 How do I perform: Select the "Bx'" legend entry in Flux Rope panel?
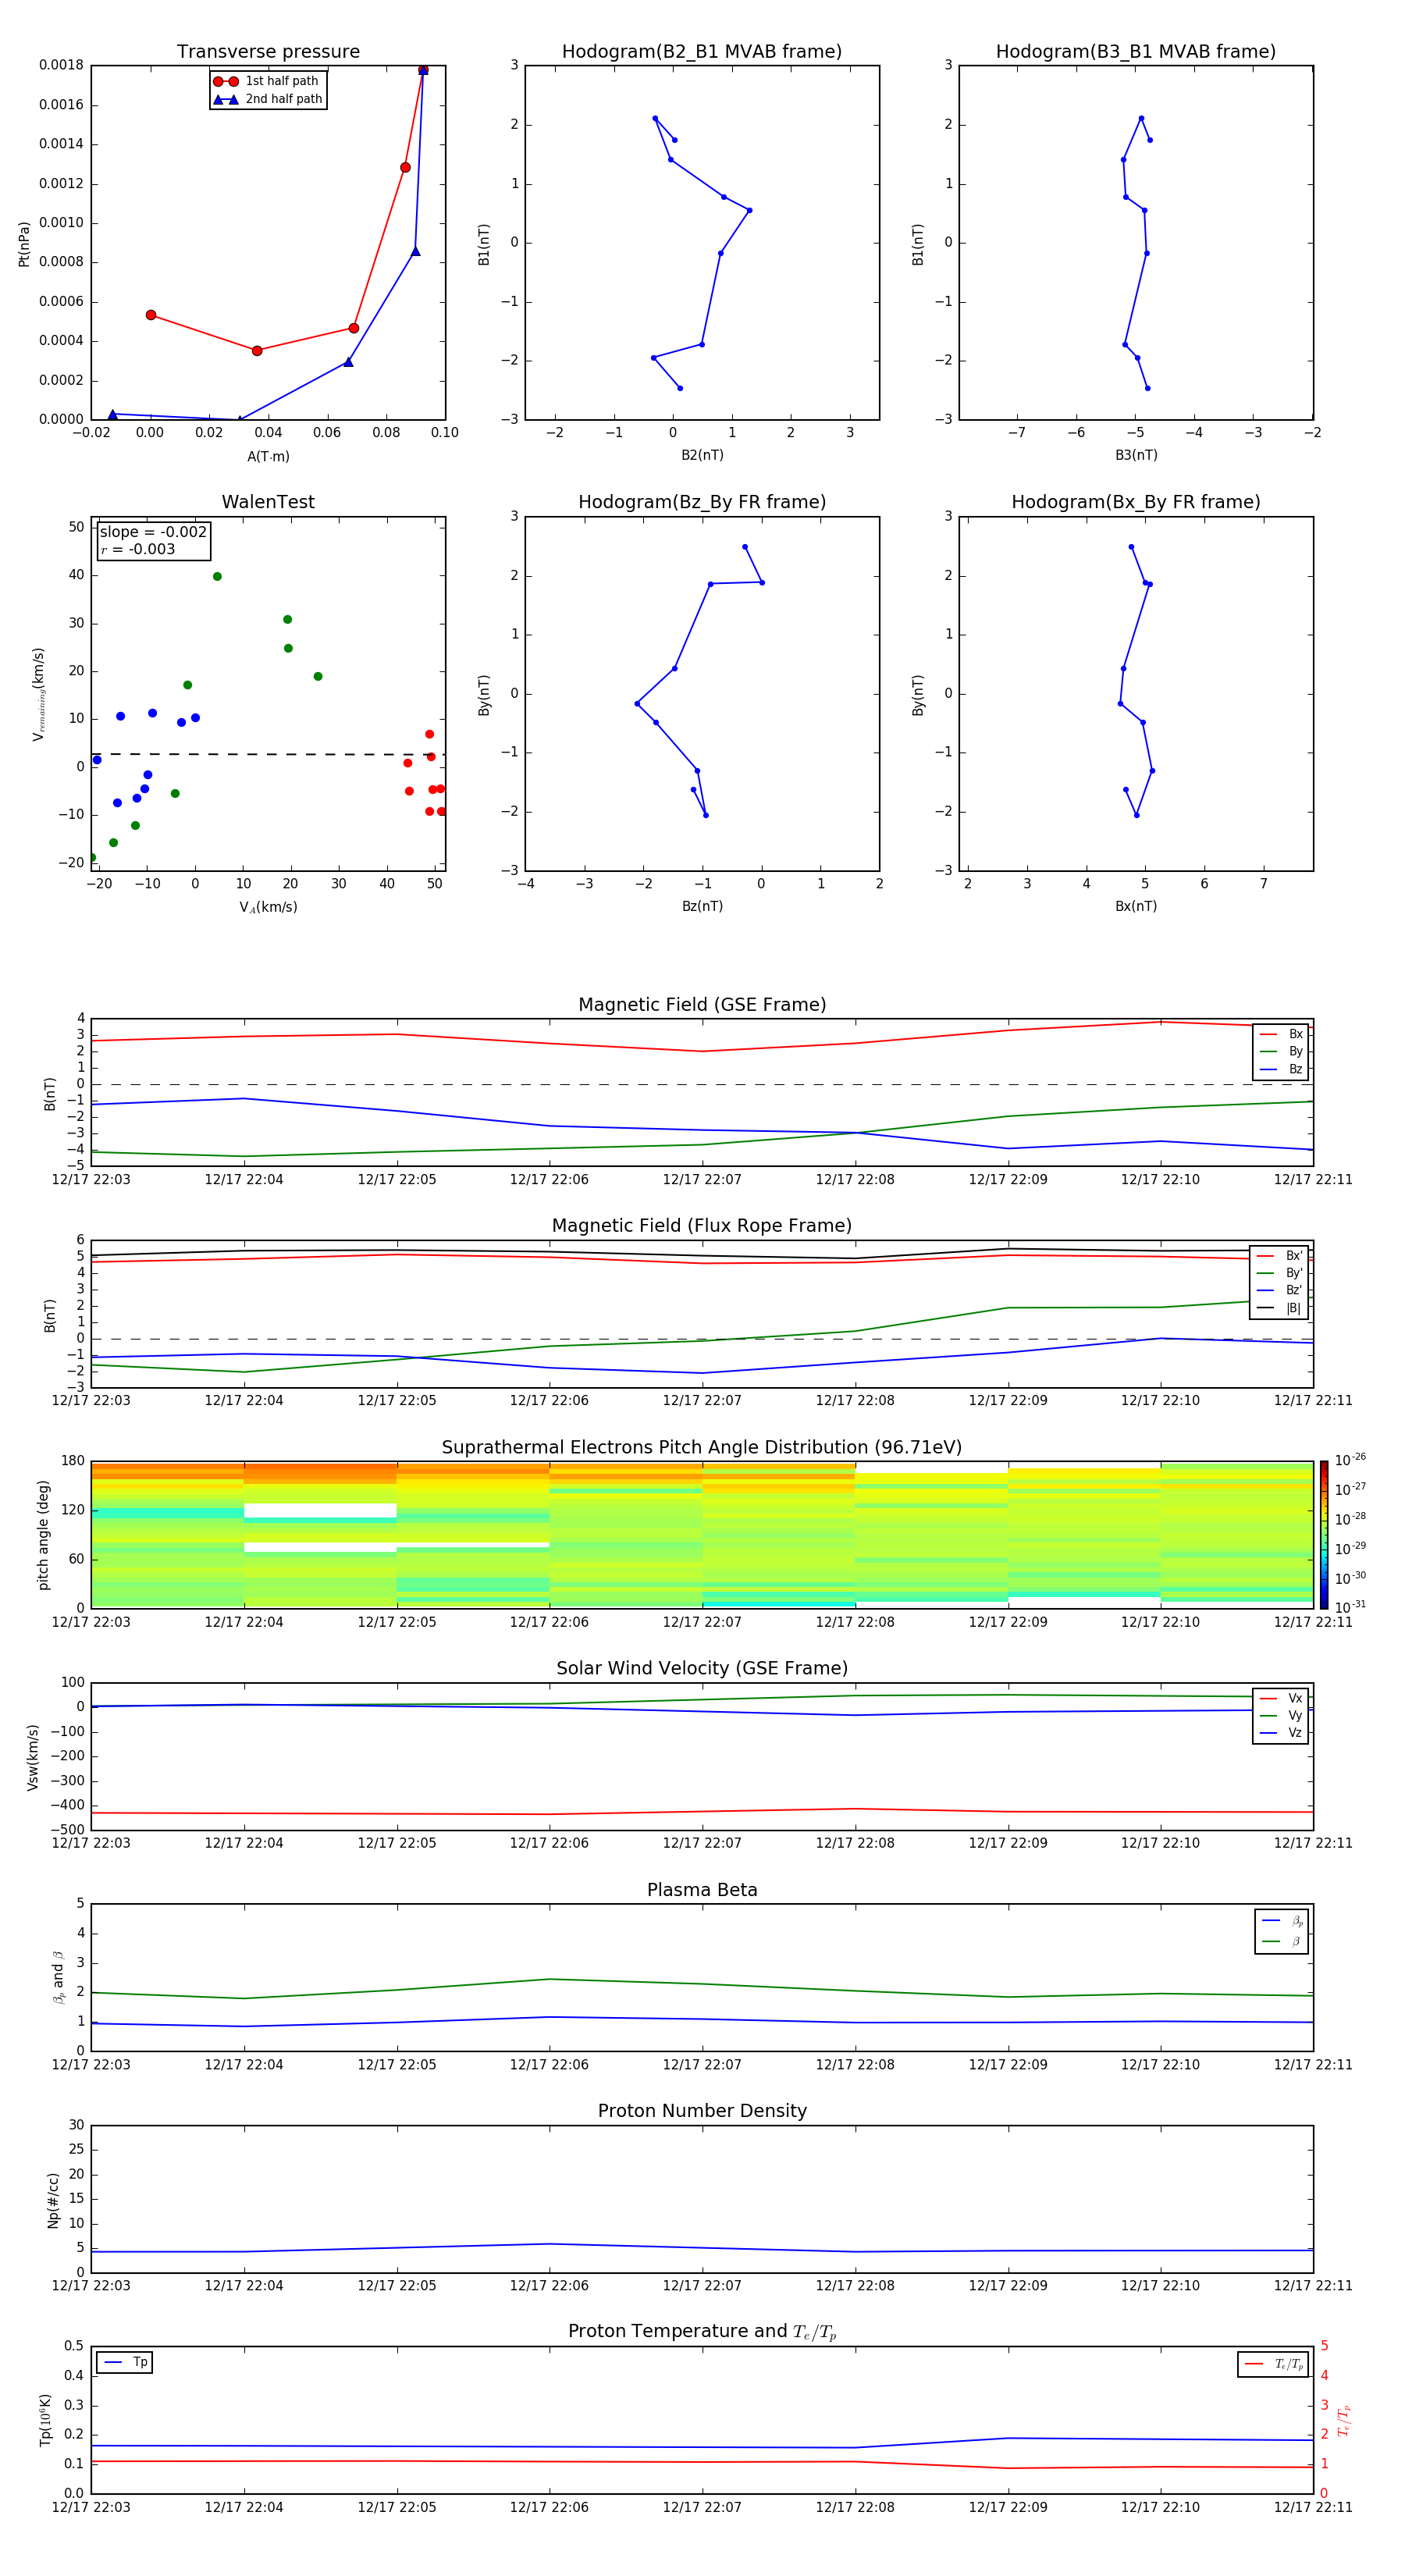coord(1280,1256)
